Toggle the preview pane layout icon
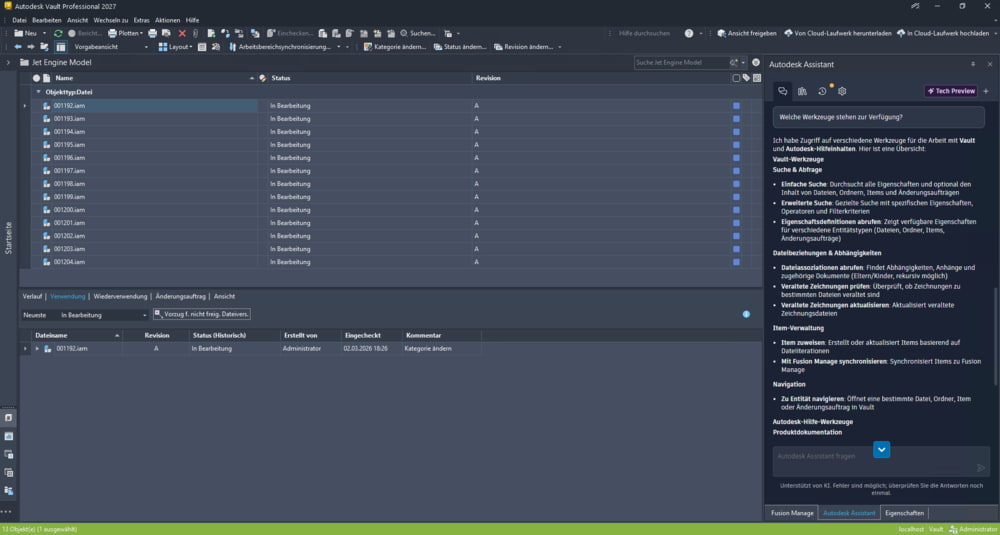The width and height of the screenshot is (1000, 535). tap(60, 47)
